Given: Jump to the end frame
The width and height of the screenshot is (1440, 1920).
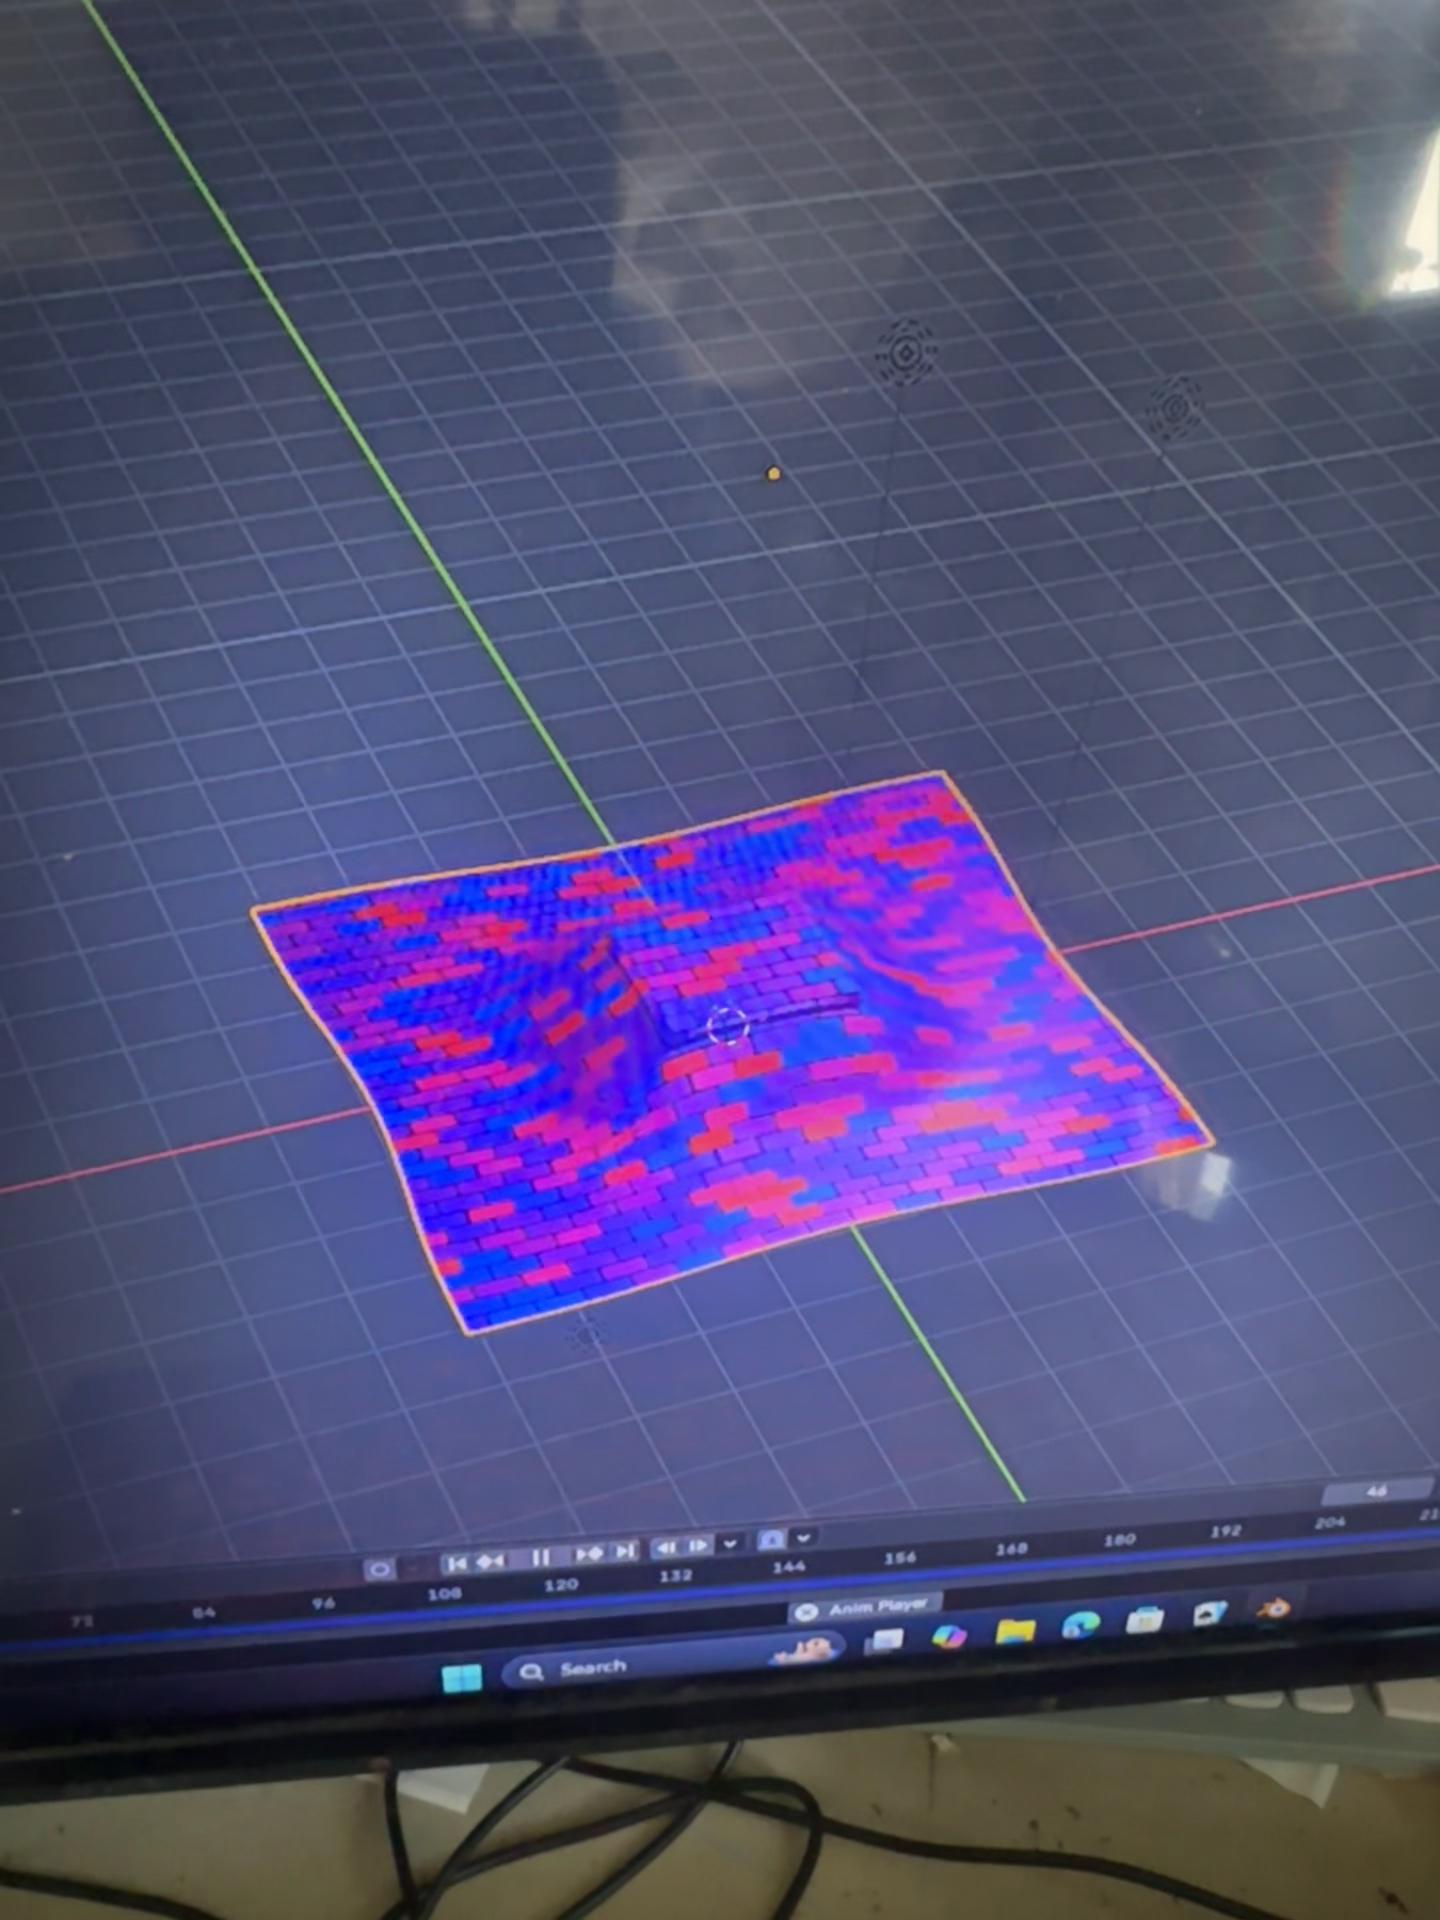Looking at the screenshot, I should 626,1551.
